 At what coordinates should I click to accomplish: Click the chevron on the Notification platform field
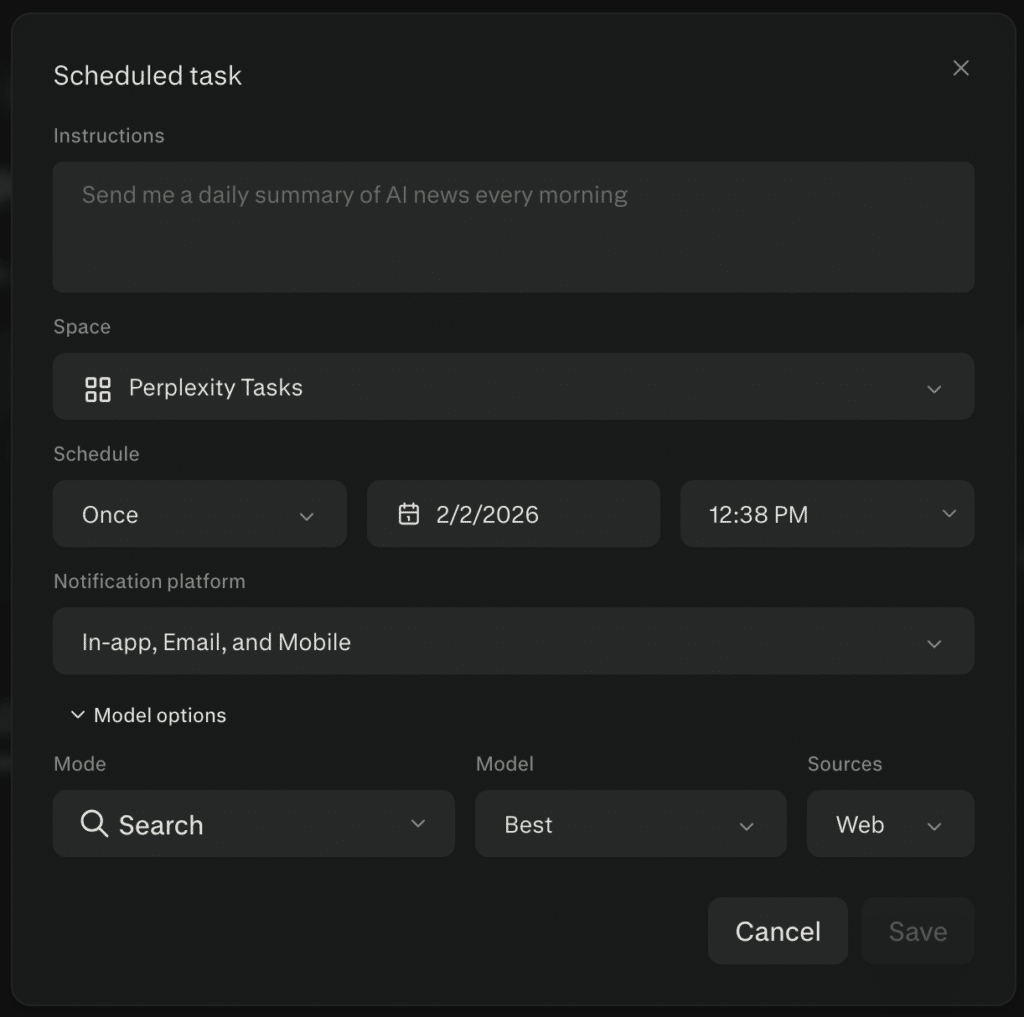[x=935, y=641]
